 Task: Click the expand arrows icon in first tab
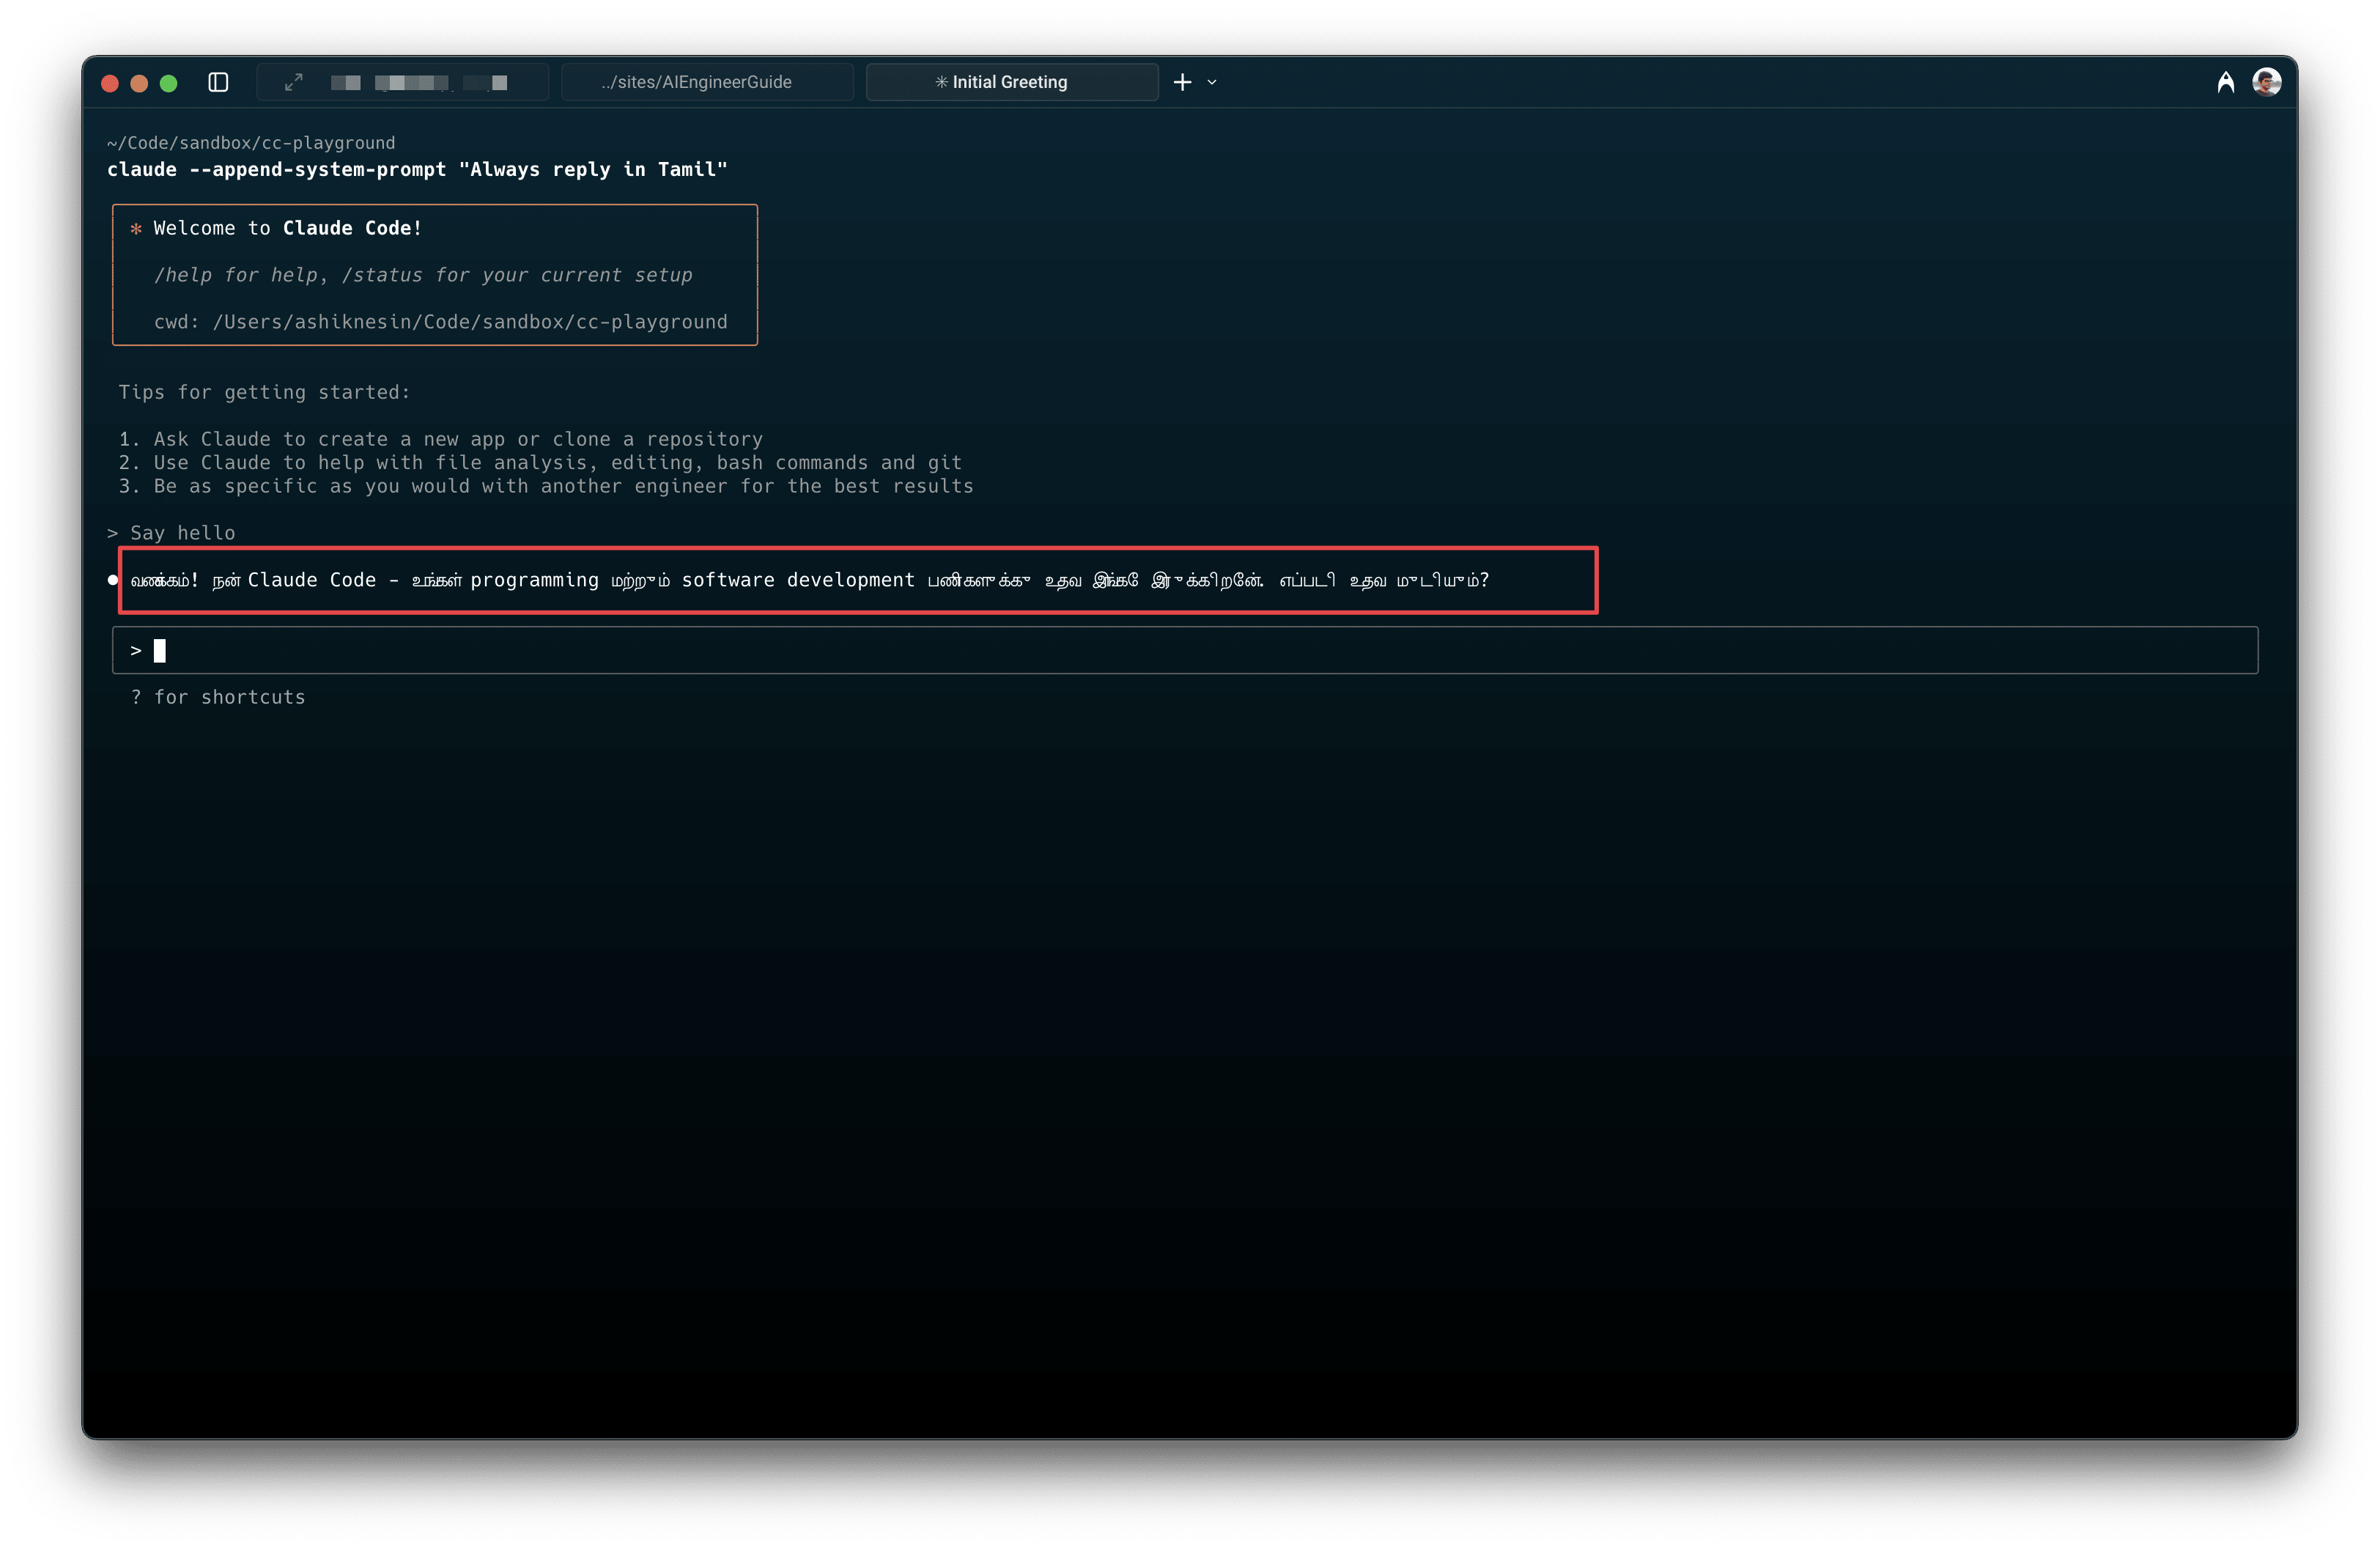pos(293,82)
